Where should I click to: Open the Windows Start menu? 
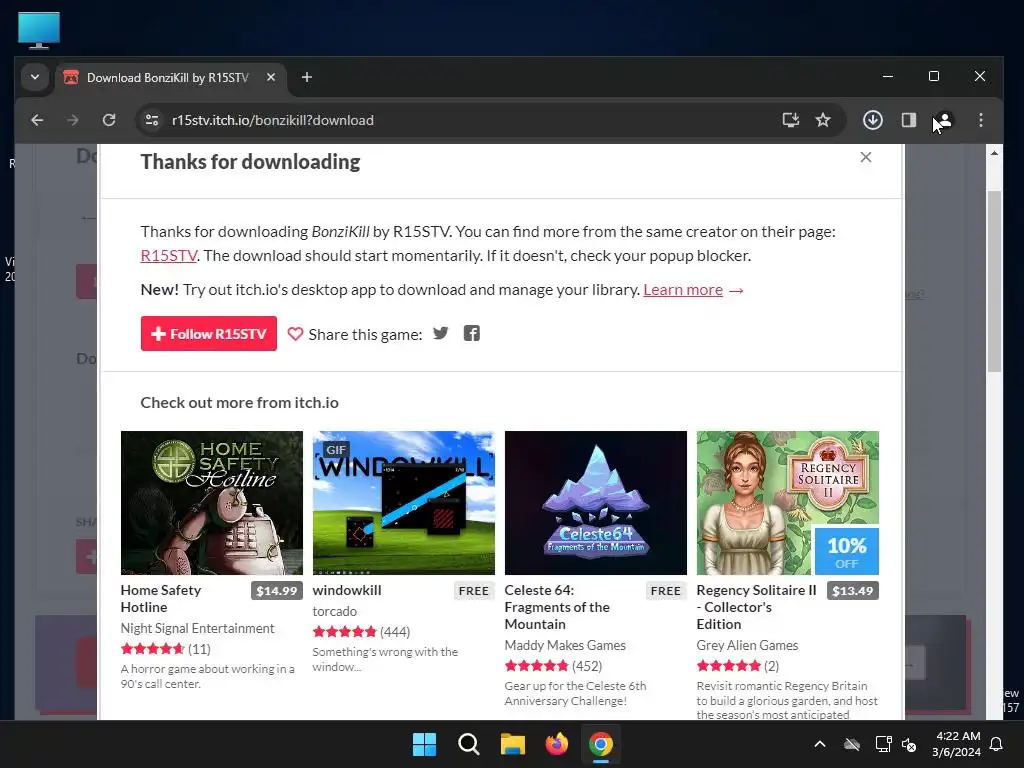pos(424,744)
